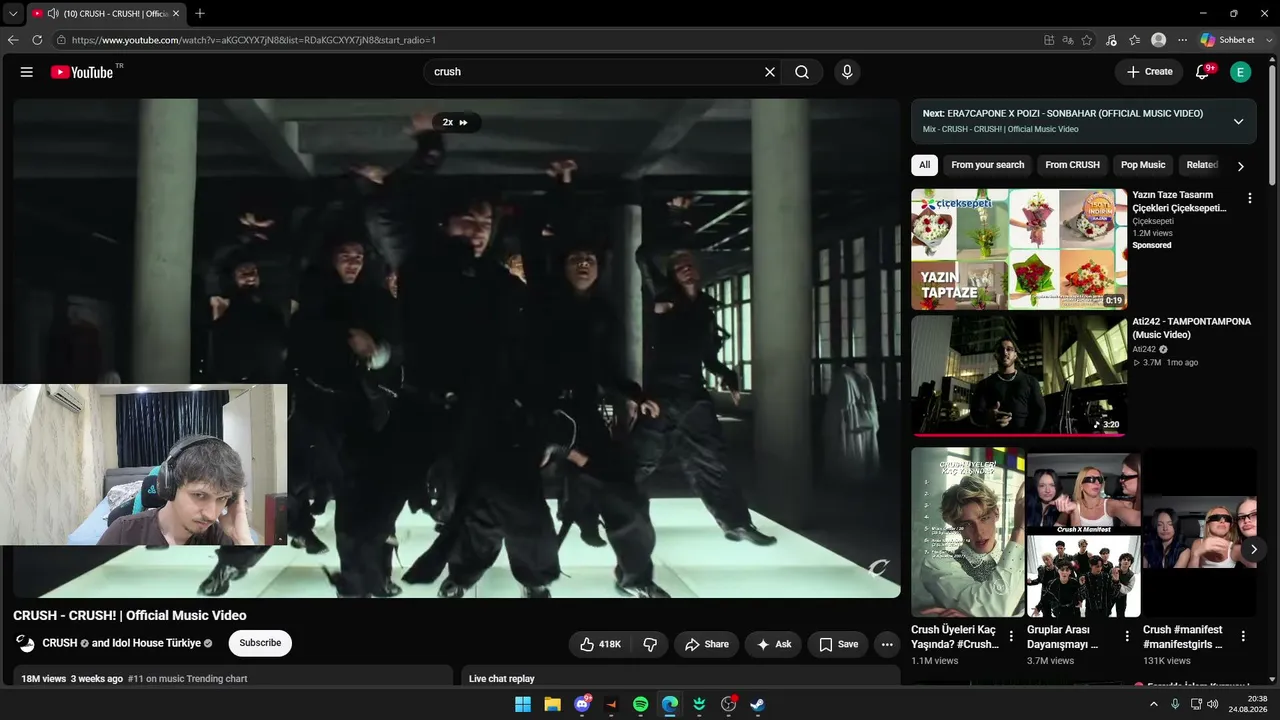1280x720 pixels.
Task: Open the YouTube guide hamburger menu
Action: pyautogui.click(x=27, y=72)
